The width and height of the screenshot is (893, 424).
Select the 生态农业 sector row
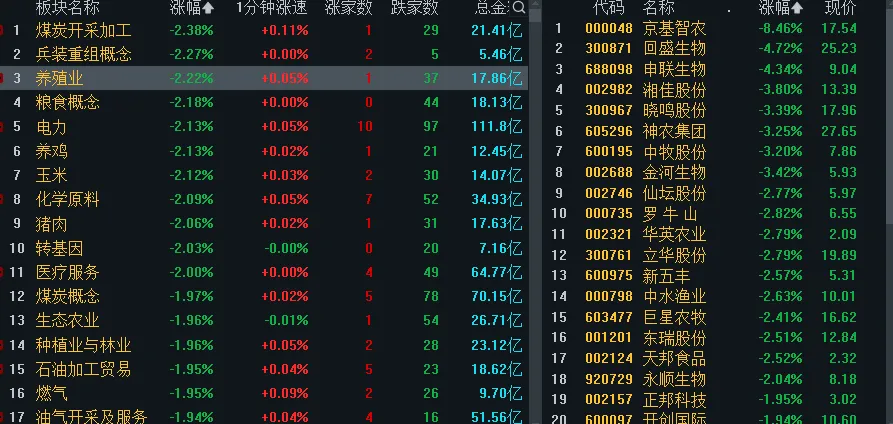264,320
